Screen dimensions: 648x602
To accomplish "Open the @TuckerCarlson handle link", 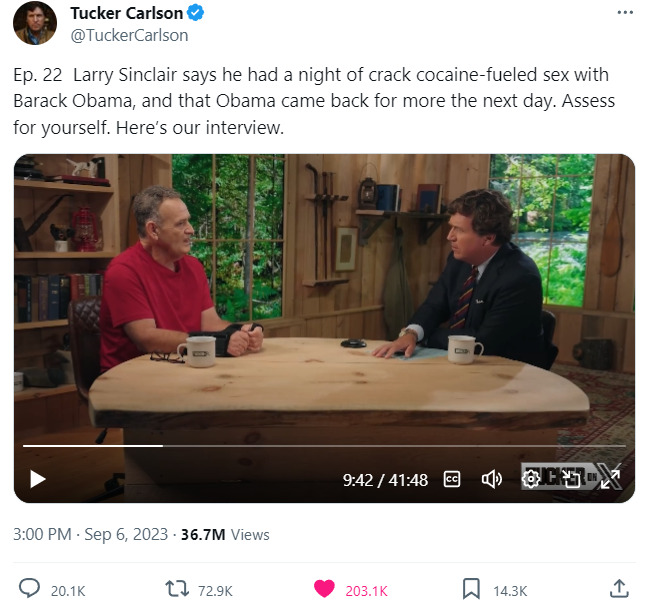I will 129,35.
